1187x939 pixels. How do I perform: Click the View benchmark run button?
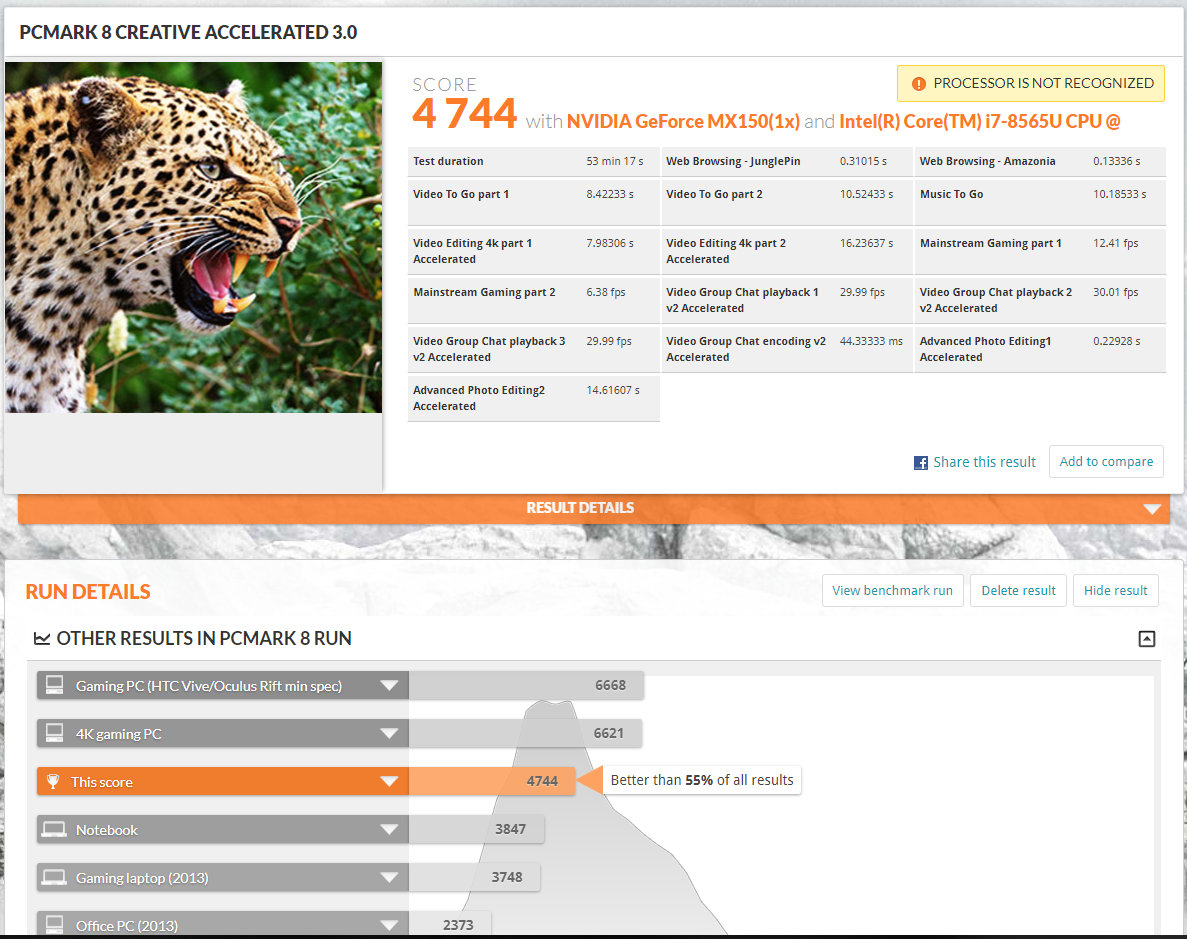pyautogui.click(x=893, y=590)
